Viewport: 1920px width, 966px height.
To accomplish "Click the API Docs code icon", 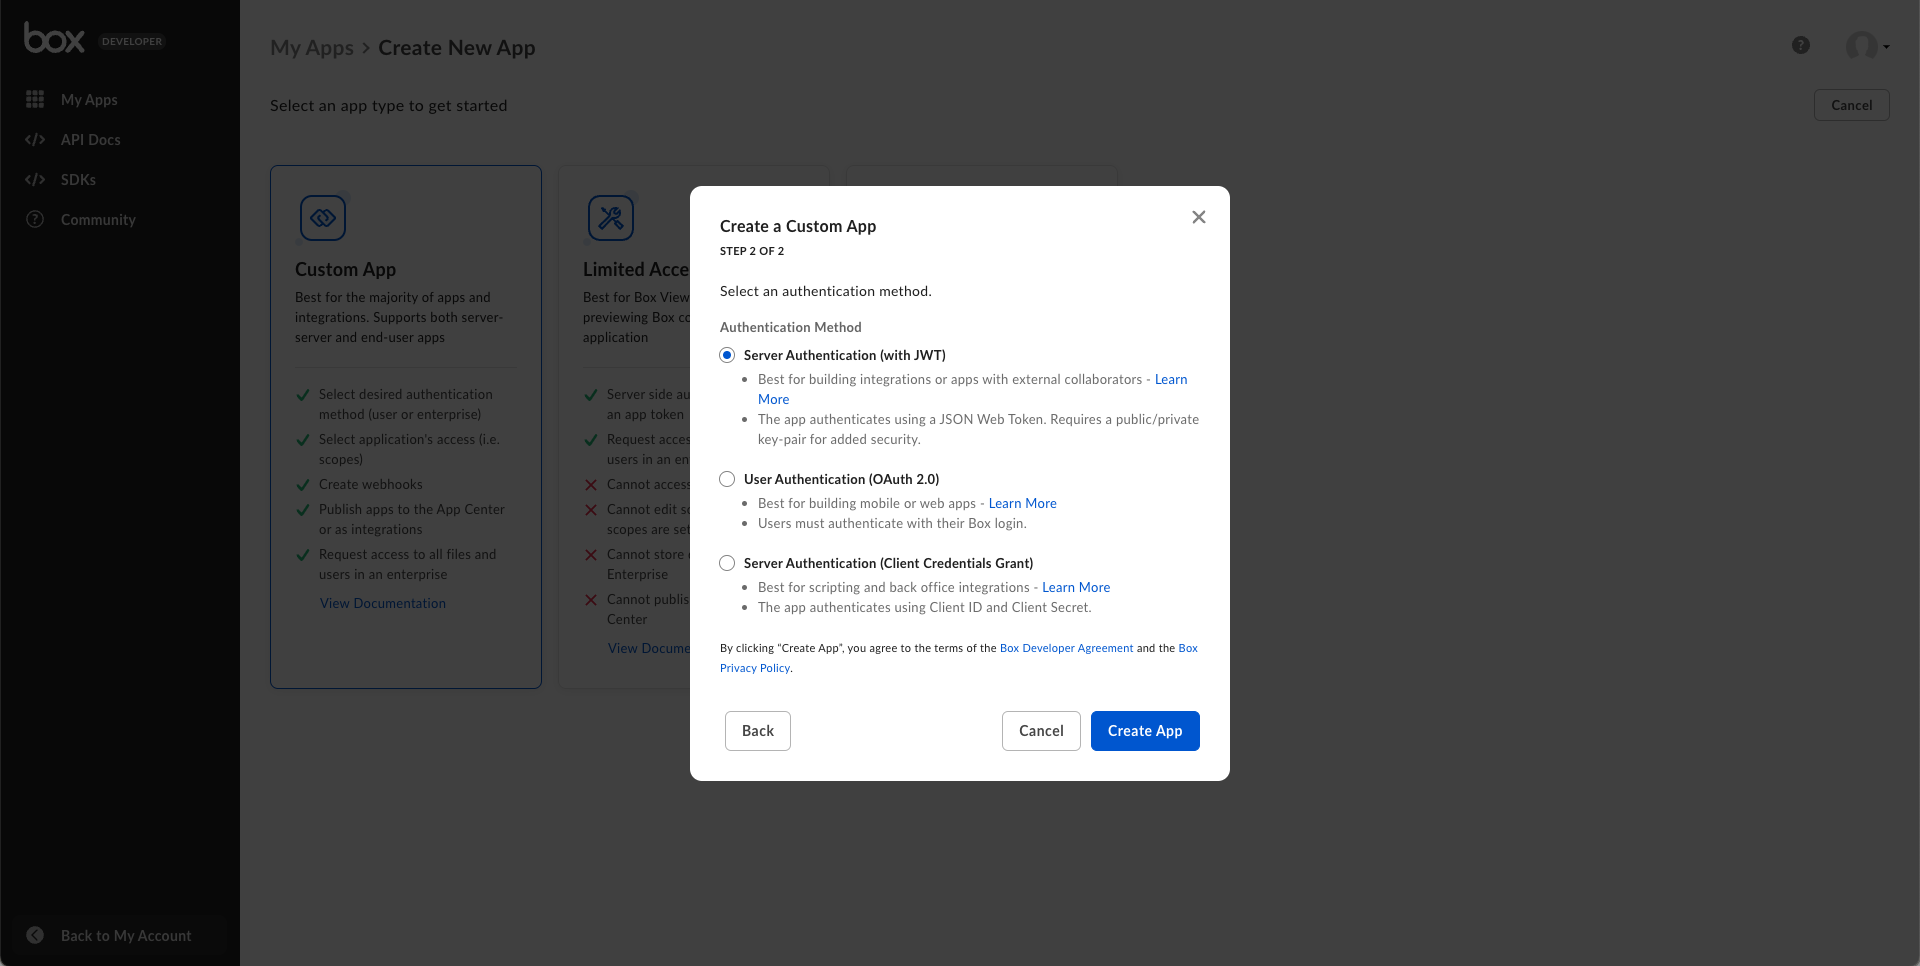I will 34,140.
